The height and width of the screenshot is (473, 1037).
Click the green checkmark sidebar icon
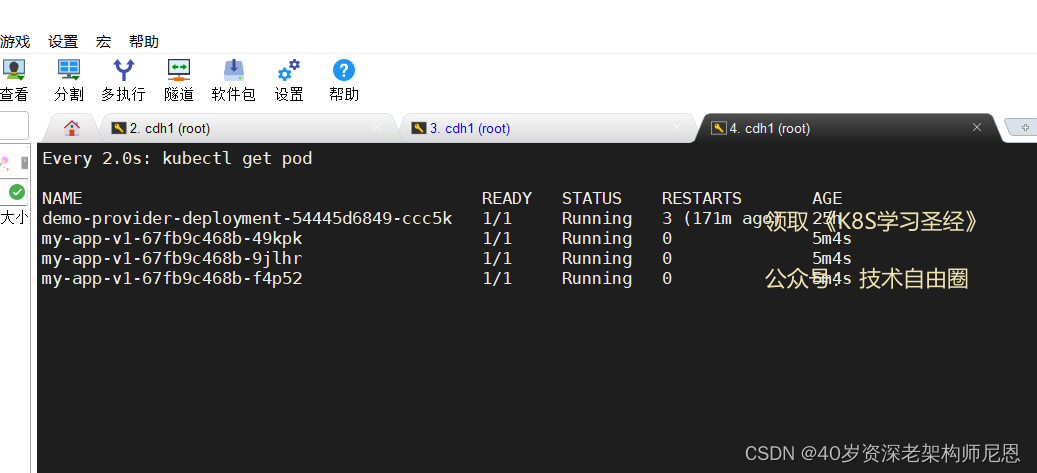17,192
